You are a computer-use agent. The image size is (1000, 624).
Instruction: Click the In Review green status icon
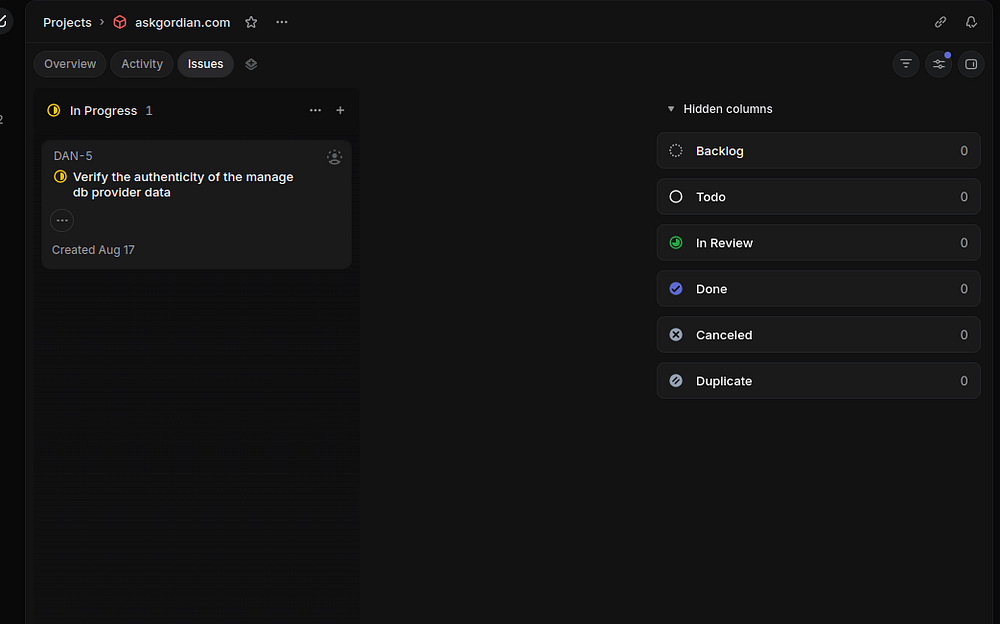[x=676, y=242]
